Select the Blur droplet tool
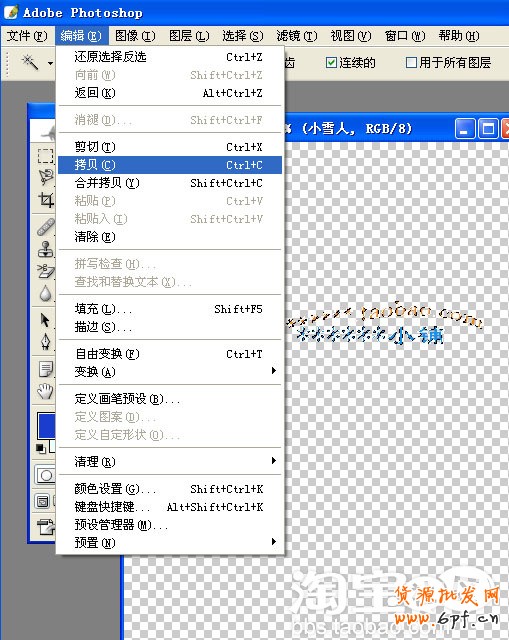 coord(46,293)
